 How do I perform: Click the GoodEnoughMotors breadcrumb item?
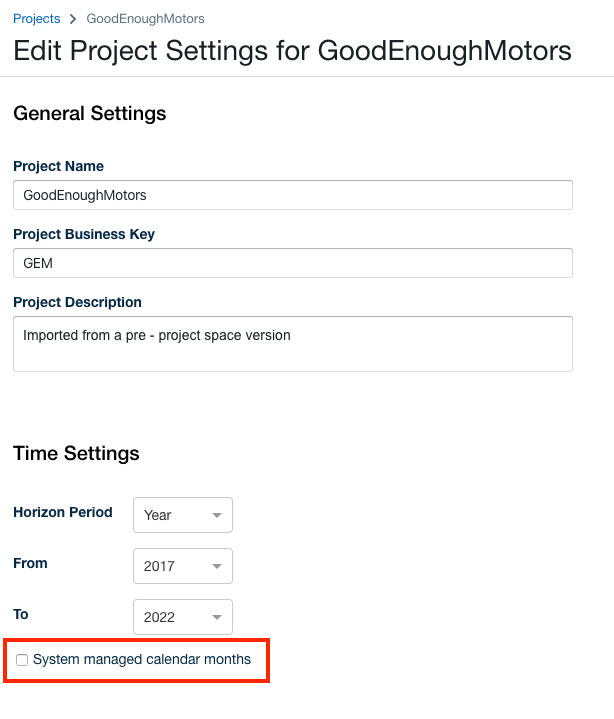tap(146, 18)
